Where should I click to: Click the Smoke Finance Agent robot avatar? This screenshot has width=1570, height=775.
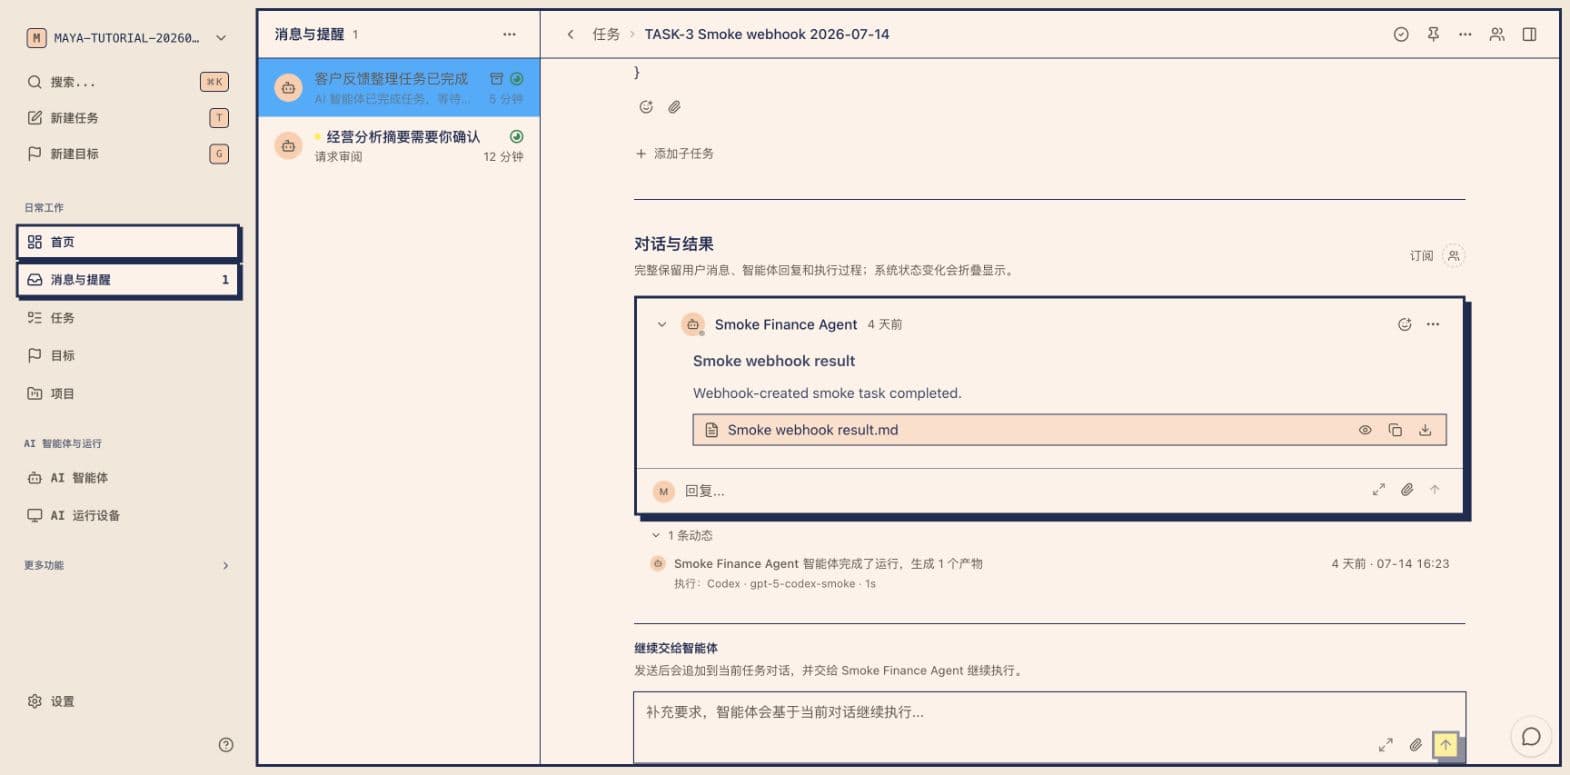[692, 324]
